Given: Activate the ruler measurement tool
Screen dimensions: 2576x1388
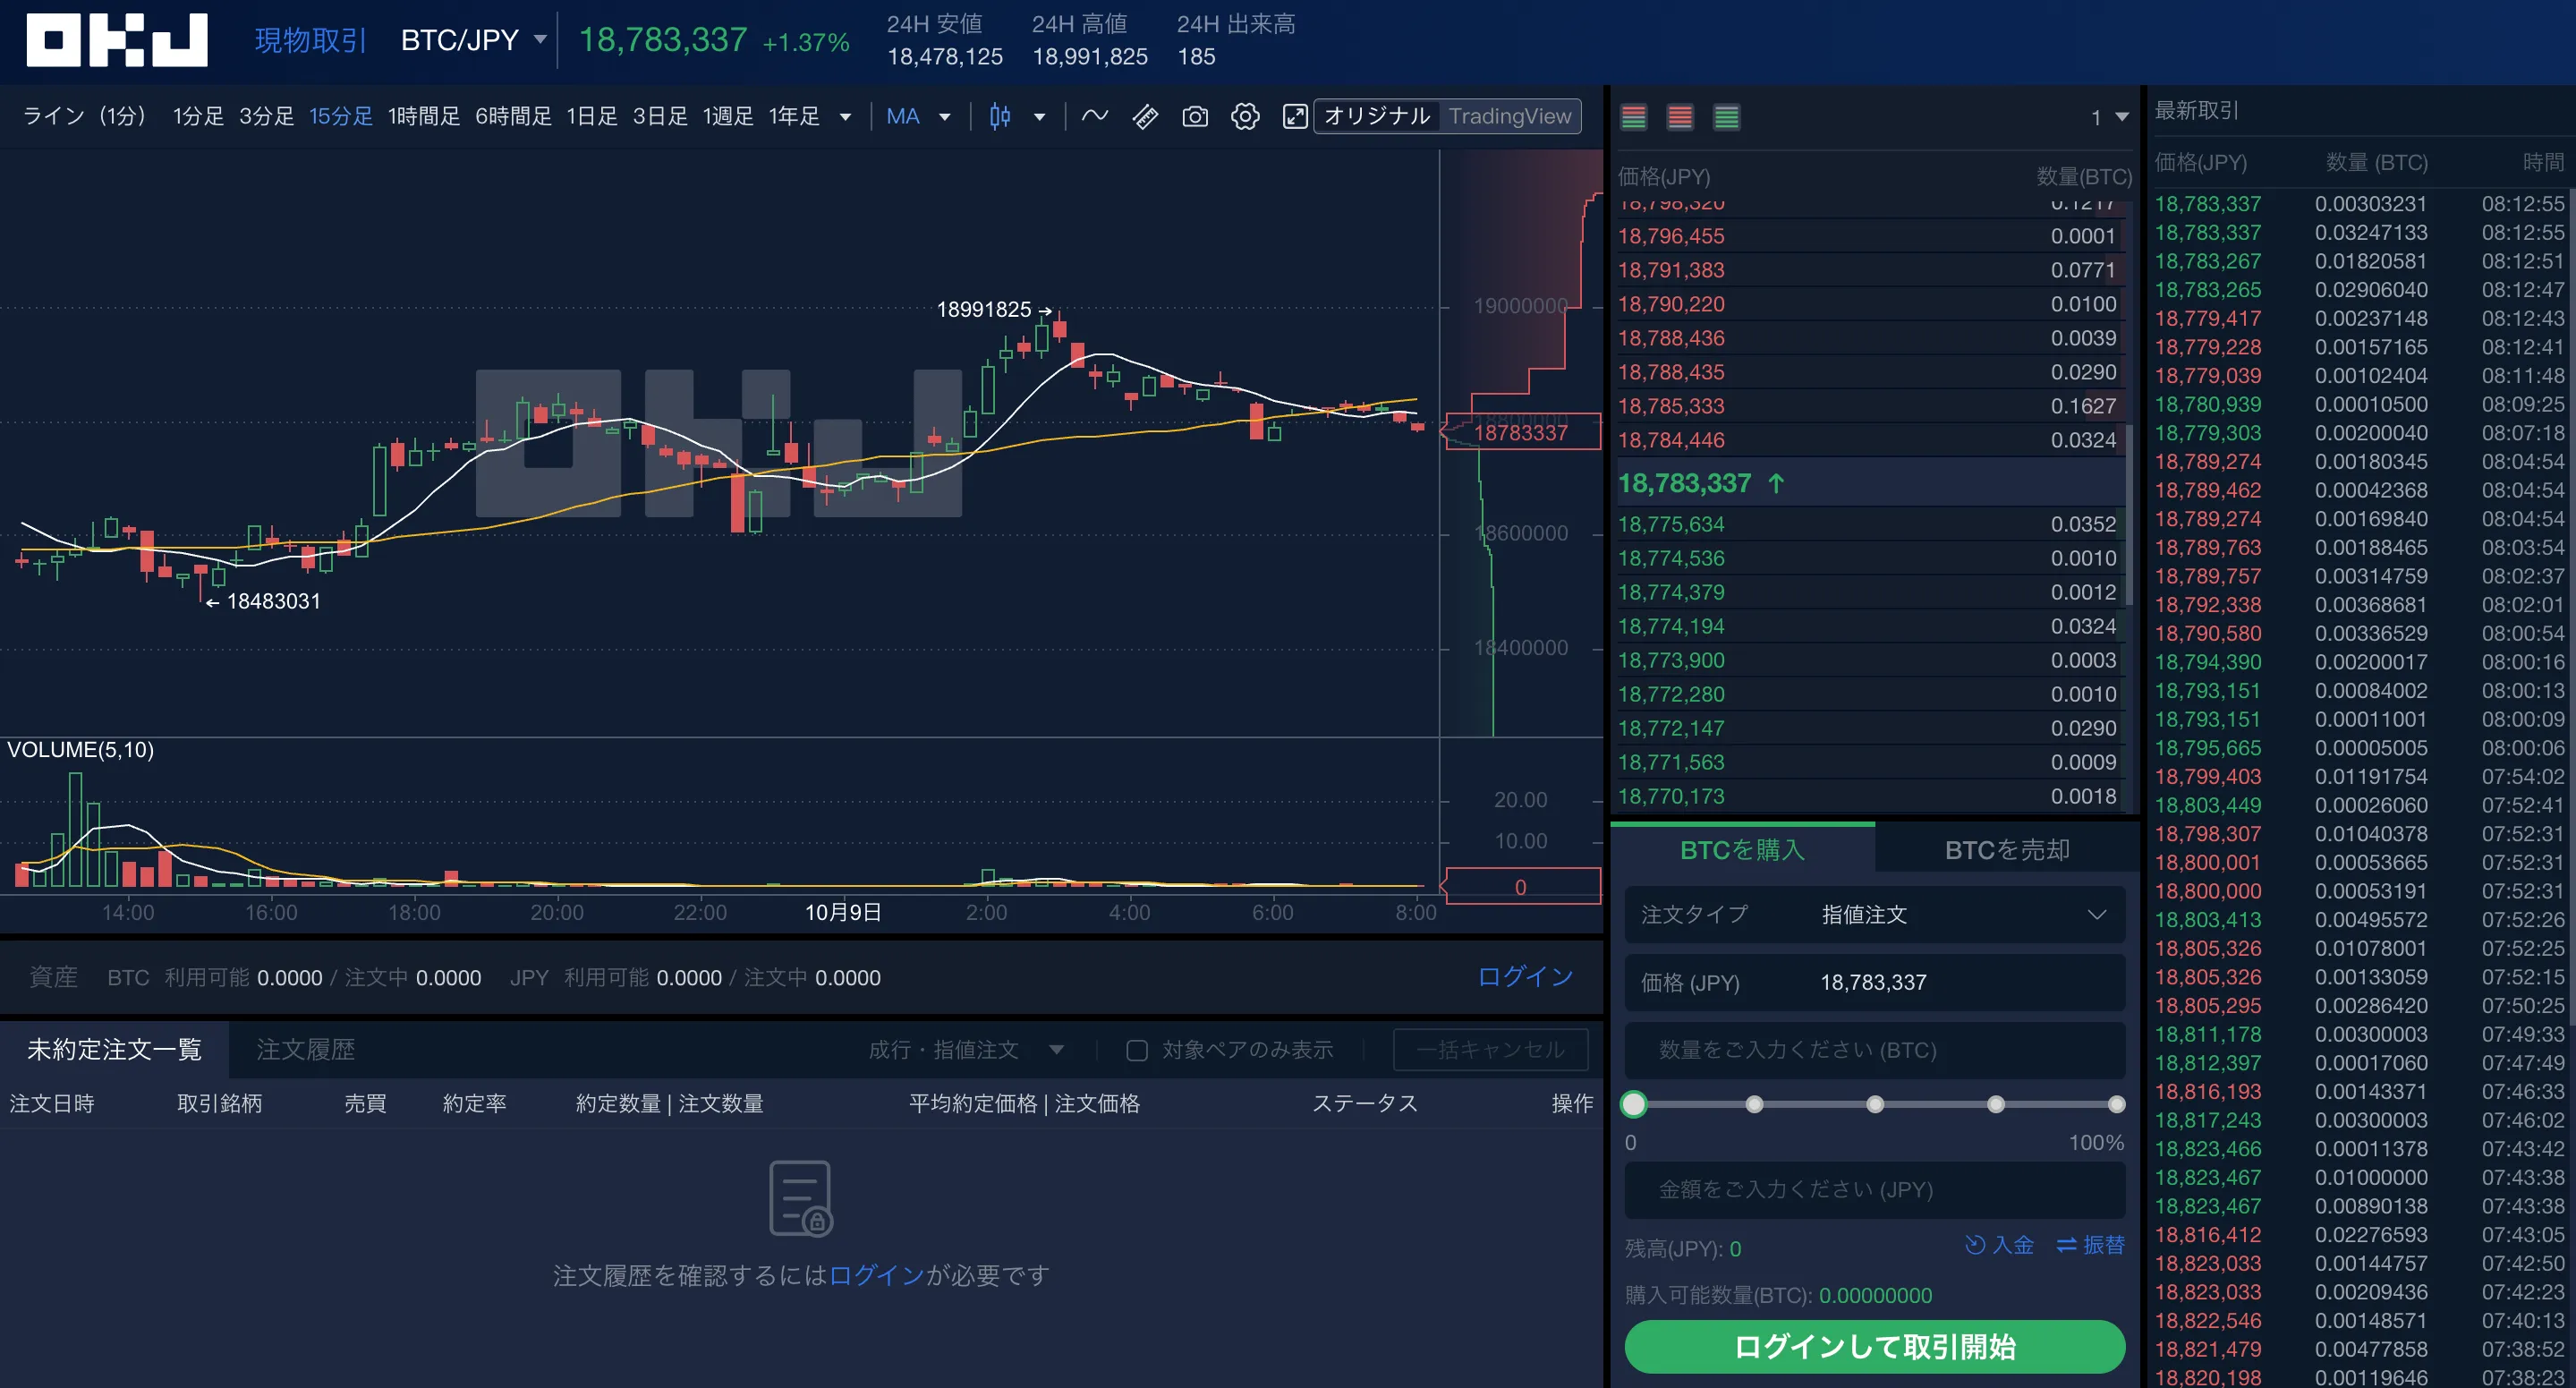Looking at the screenshot, I should point(1145,117).
